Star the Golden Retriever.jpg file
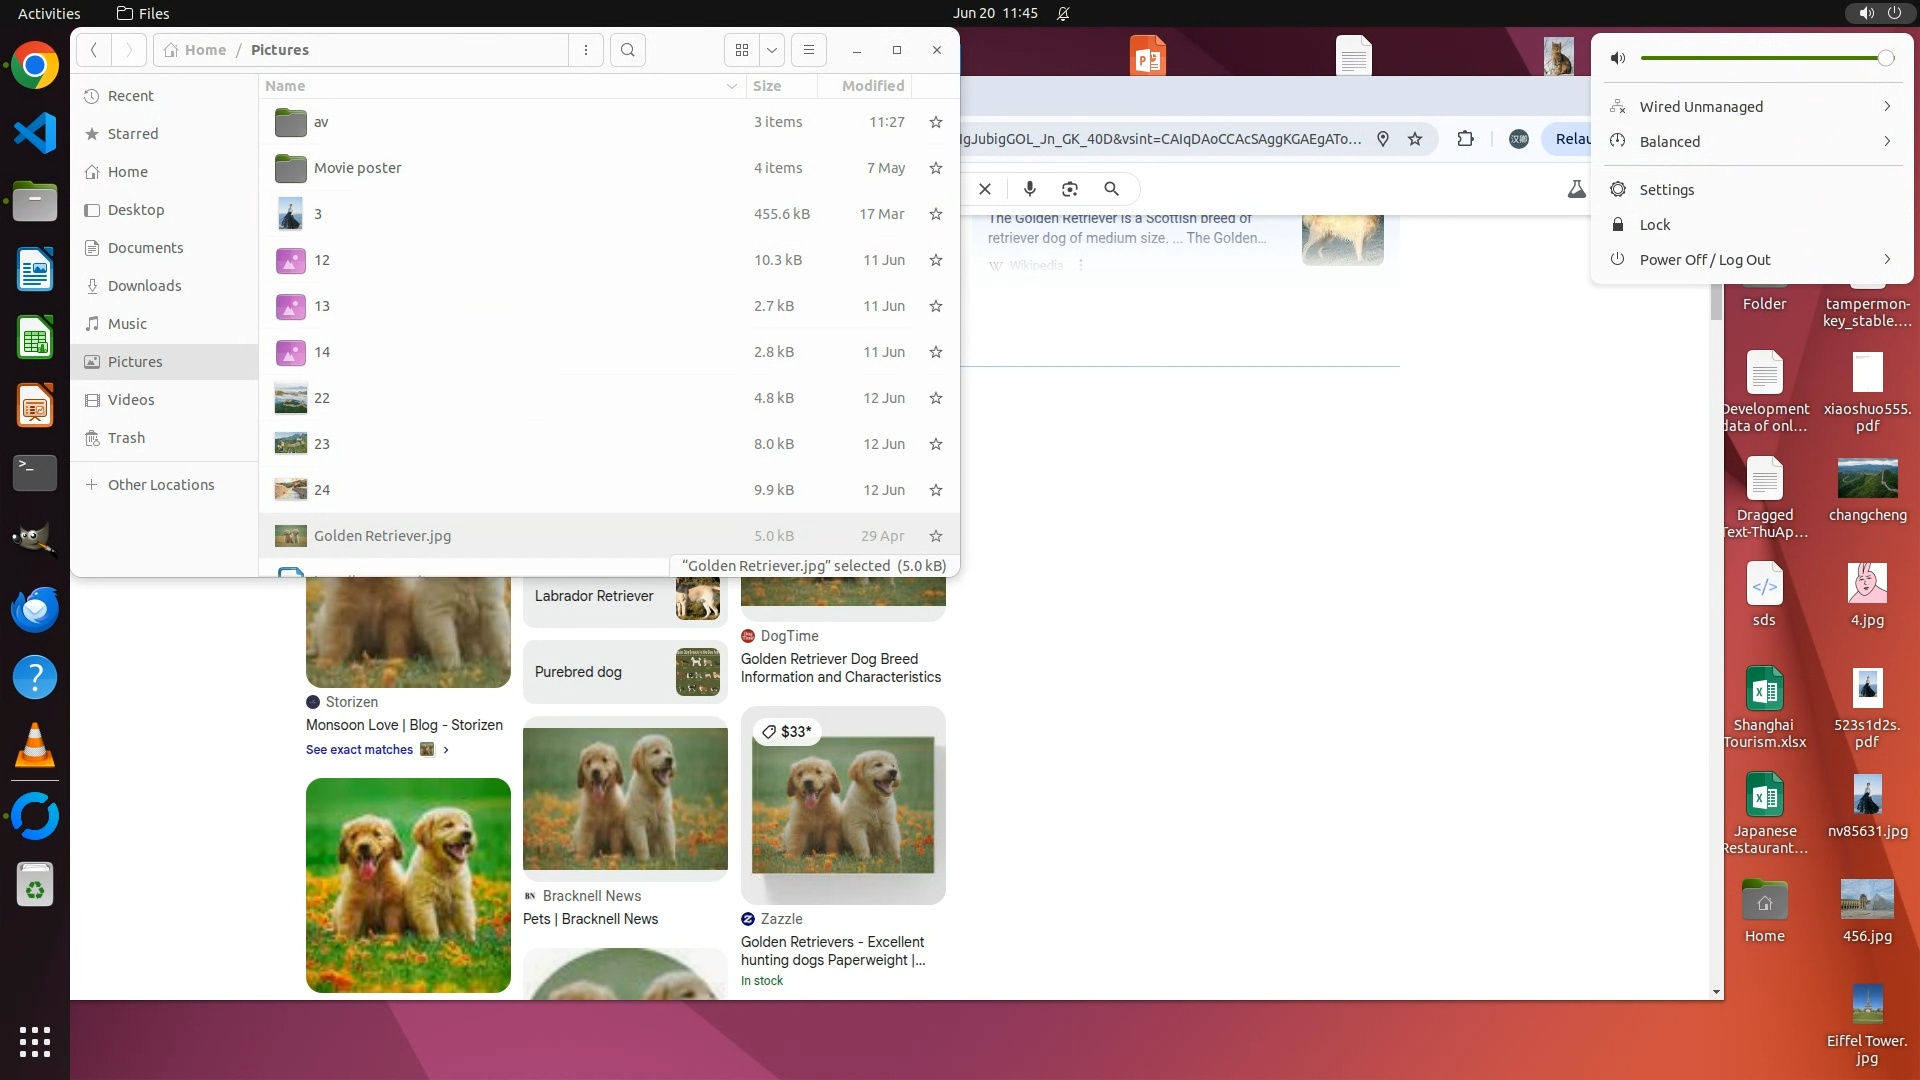 click(x=936, y=536)
